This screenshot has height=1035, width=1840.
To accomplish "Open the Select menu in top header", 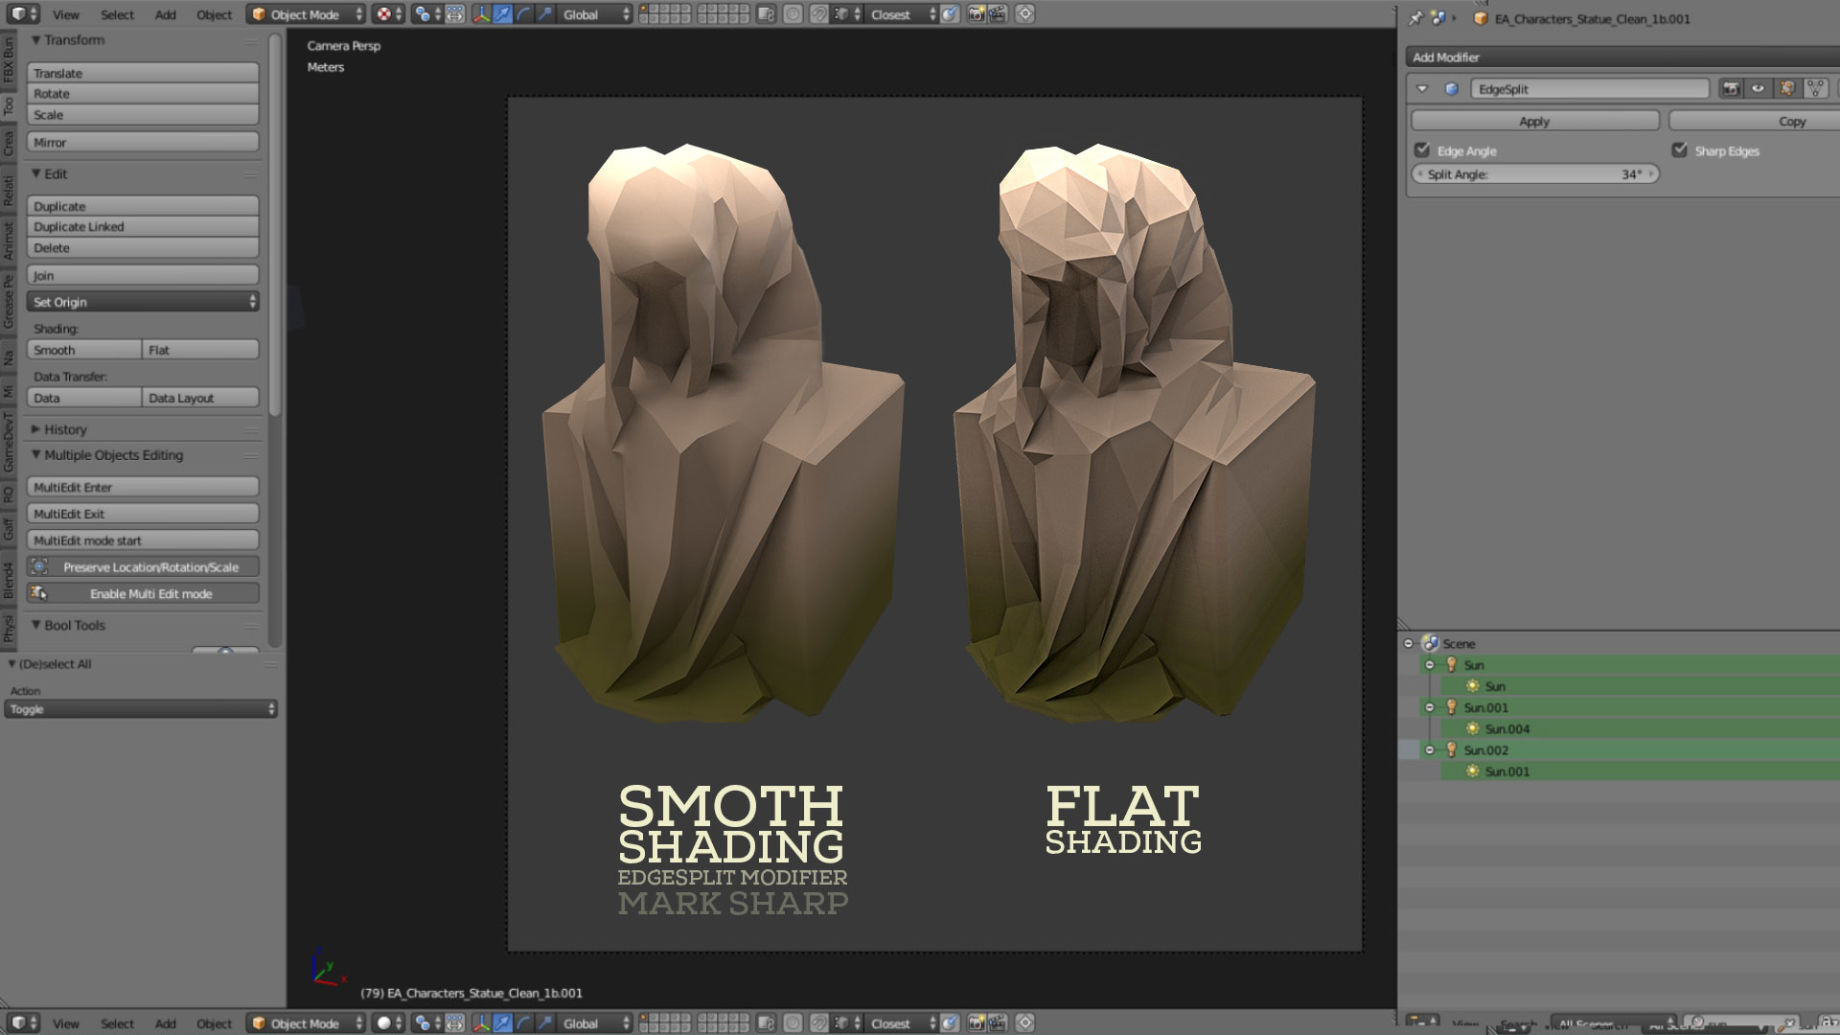I will point(116,15).
